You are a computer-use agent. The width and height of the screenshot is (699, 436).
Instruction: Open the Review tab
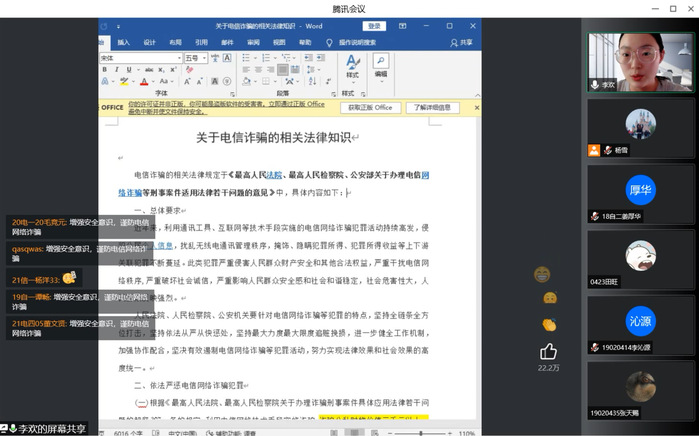tap(253, 42)
